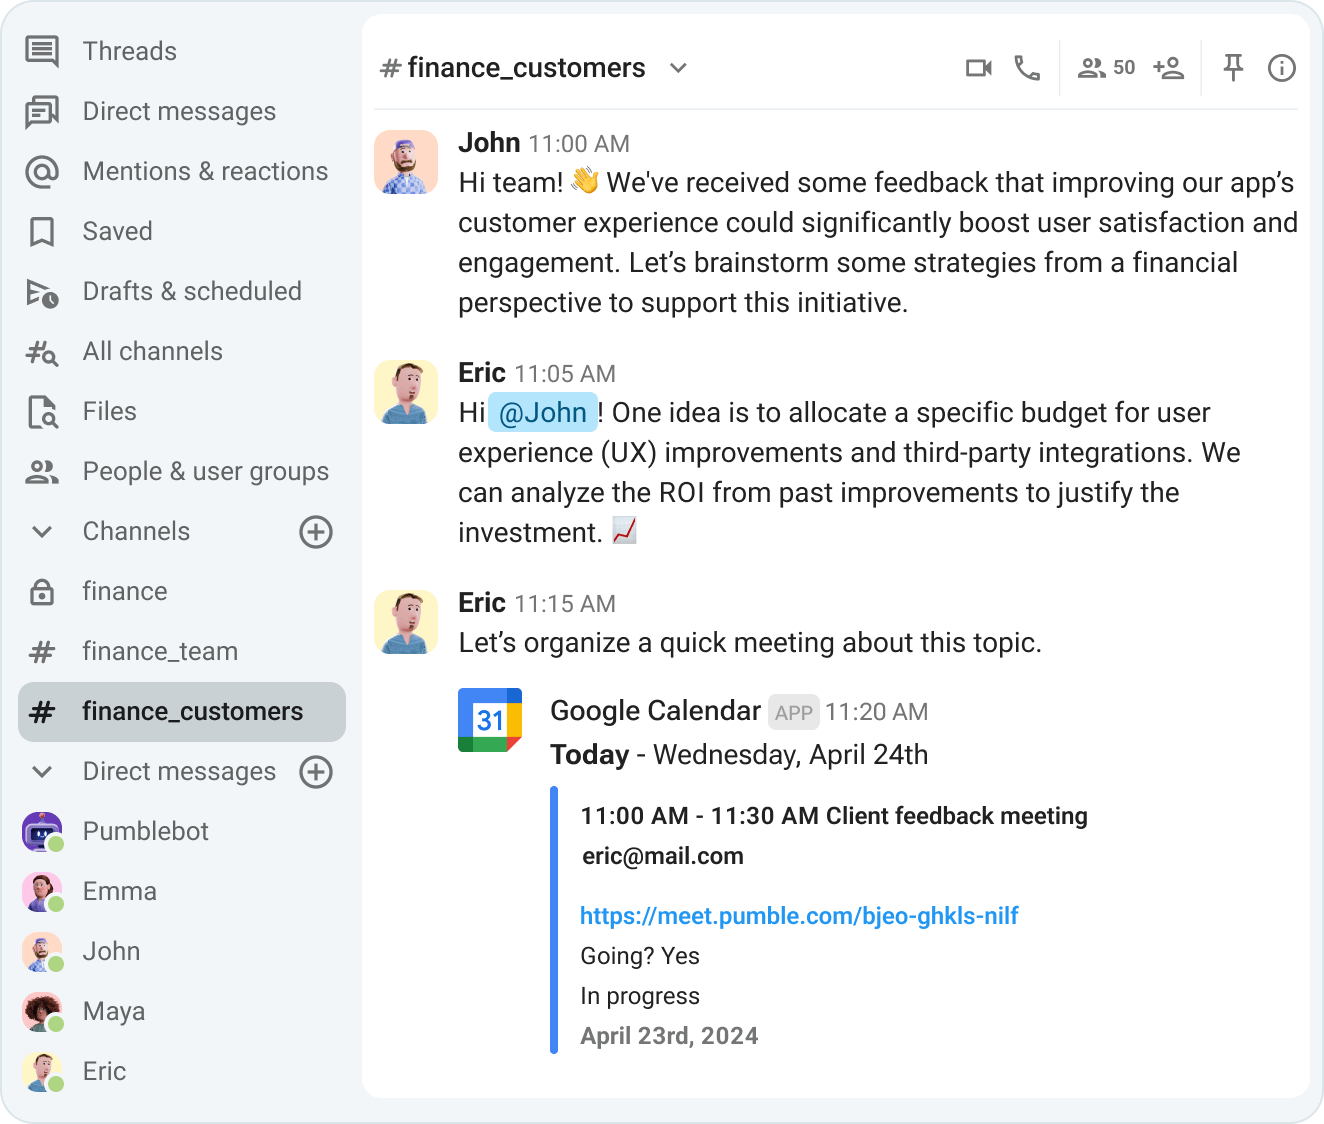Show Files in the sidebar
Screen dimensions: 1324x1124
pos(109,411)
